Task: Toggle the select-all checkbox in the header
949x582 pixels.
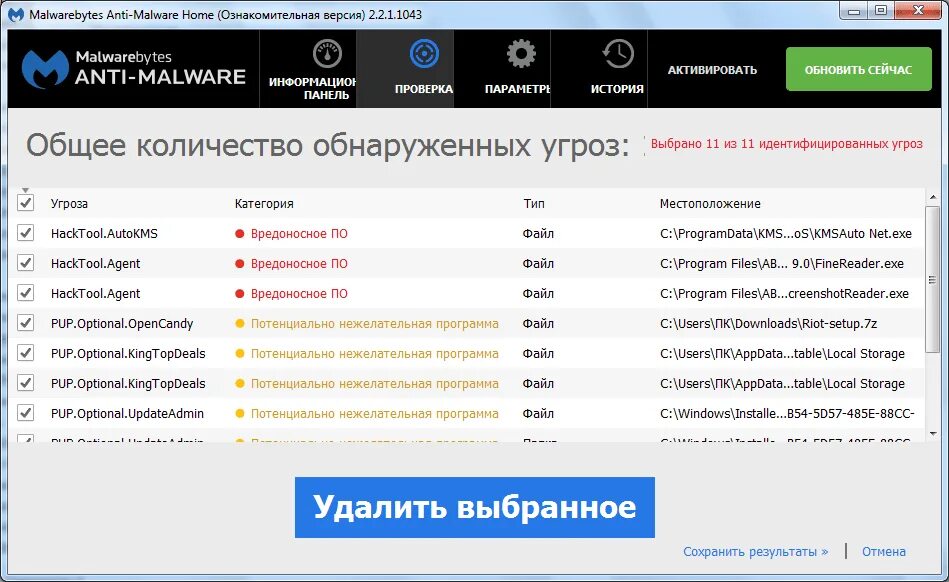Action: (25, 203)
